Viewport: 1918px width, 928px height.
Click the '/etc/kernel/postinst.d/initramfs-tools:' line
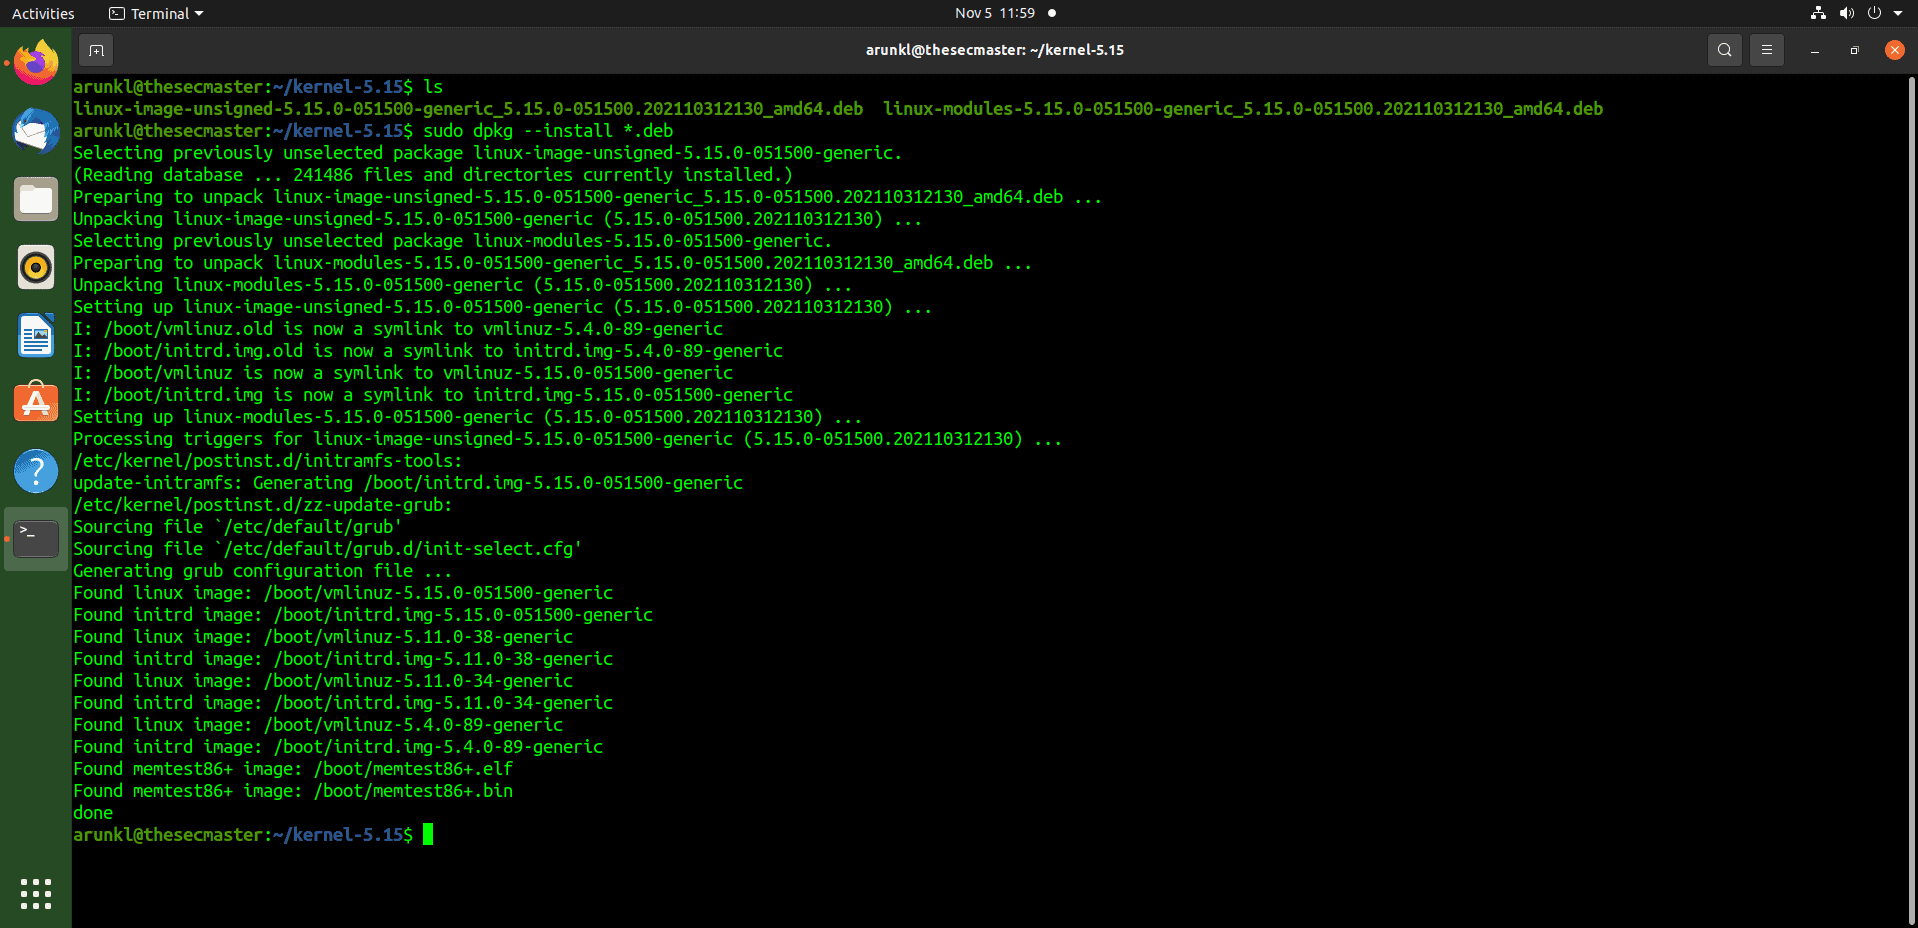click(x=268, y=461)
